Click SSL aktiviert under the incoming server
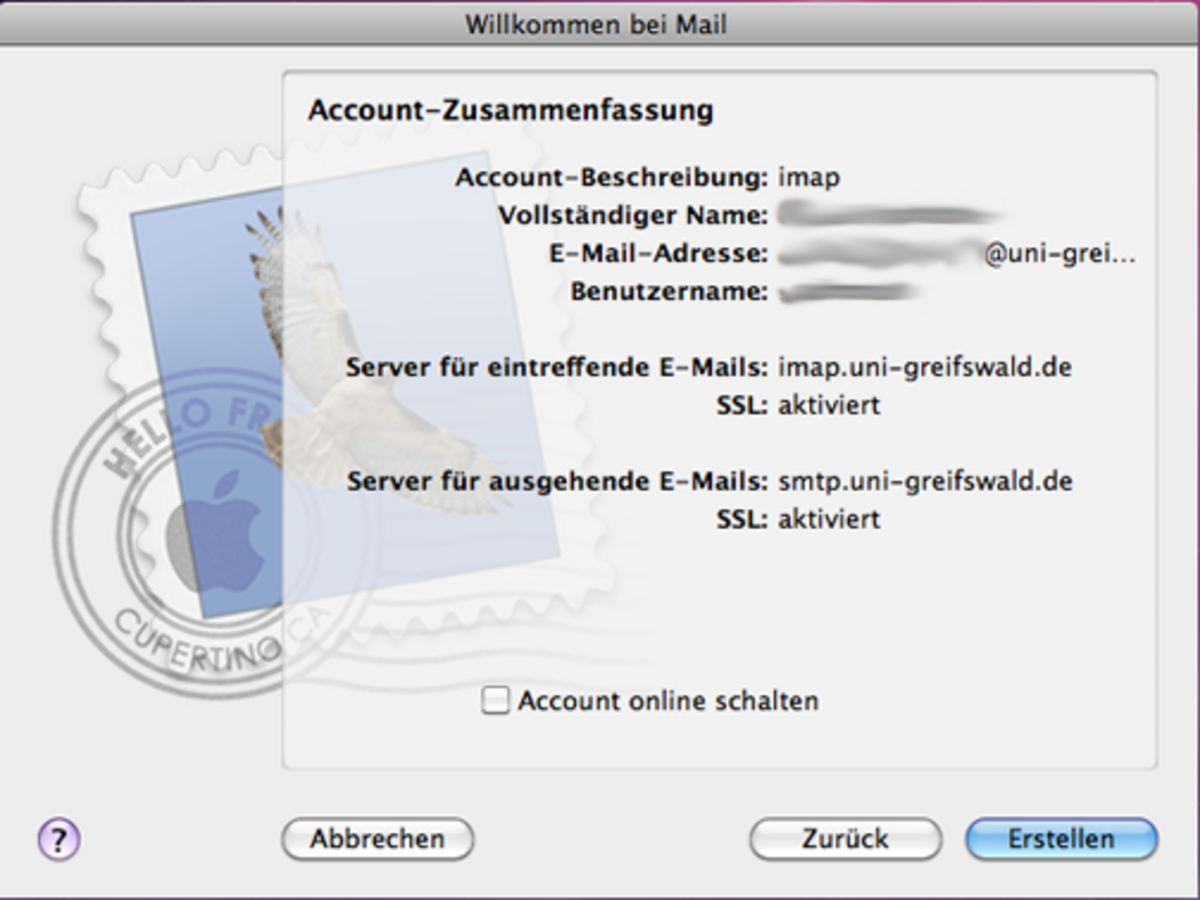 pos(829,405)
